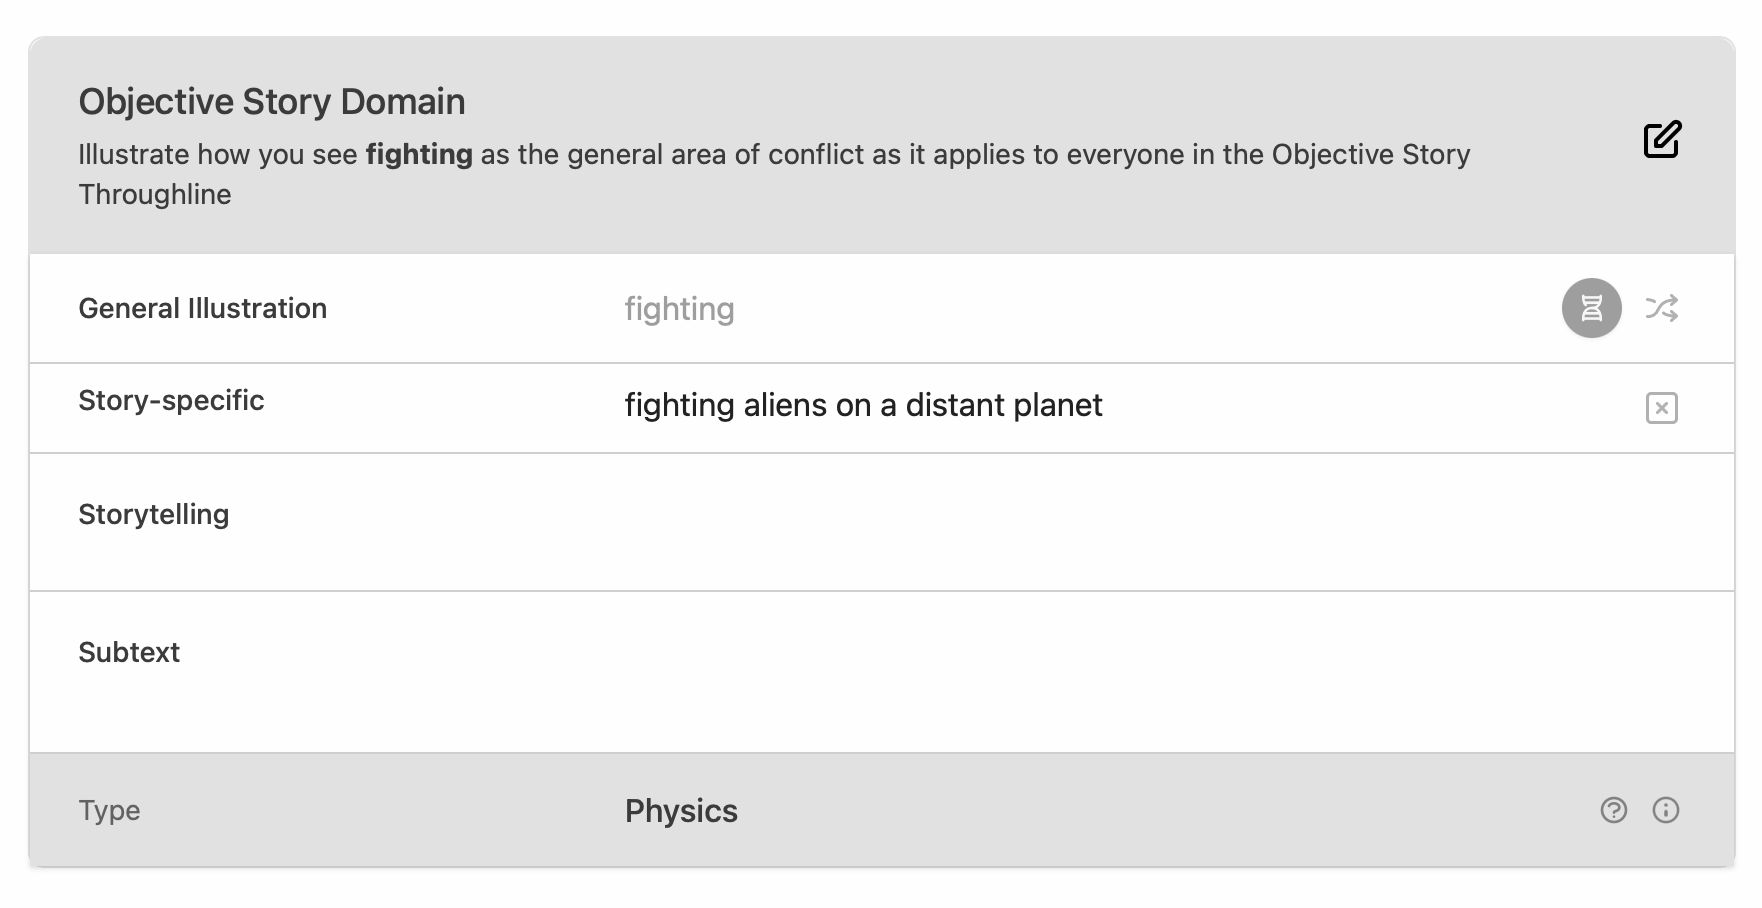Click the Objective Story Domain heading
The image size is (1762, 908).
click(272, 102)
